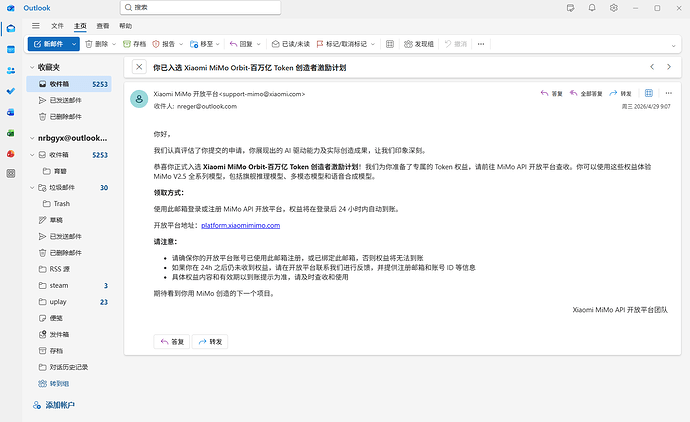This screenshot has width=690, height=422.
Task: Click 添加帐户 add account
Action: 54,405
